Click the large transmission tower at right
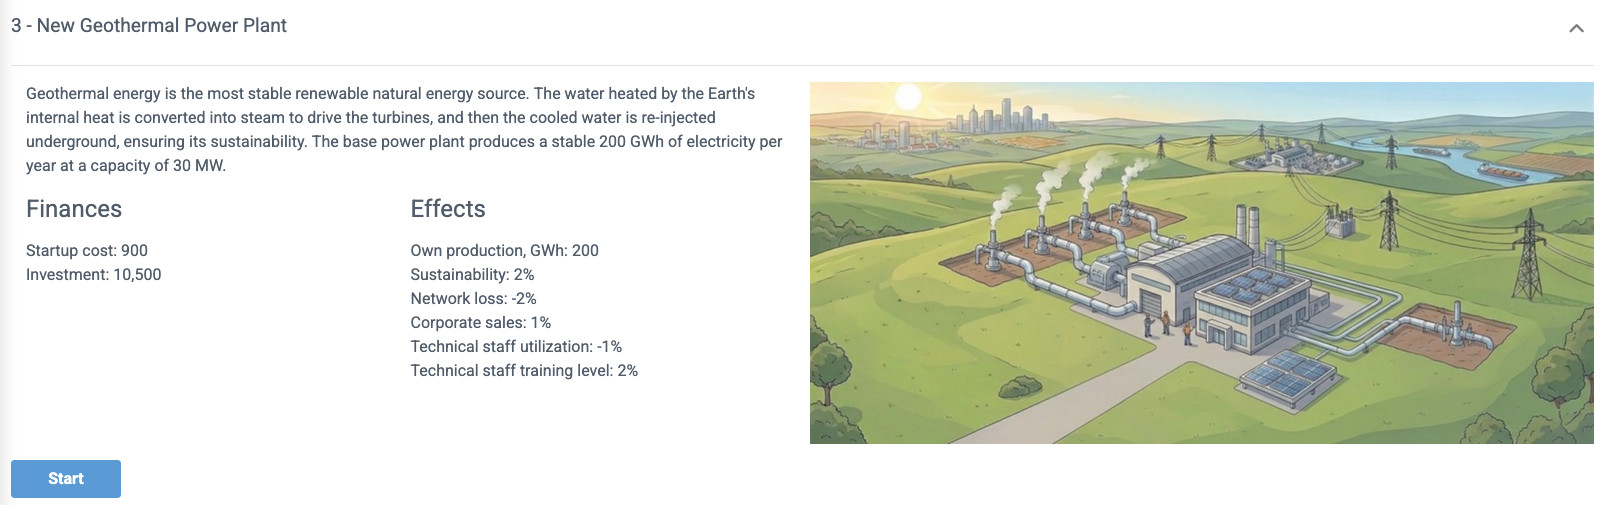This screenshot has width=1605, height=505. (1528, 253)
